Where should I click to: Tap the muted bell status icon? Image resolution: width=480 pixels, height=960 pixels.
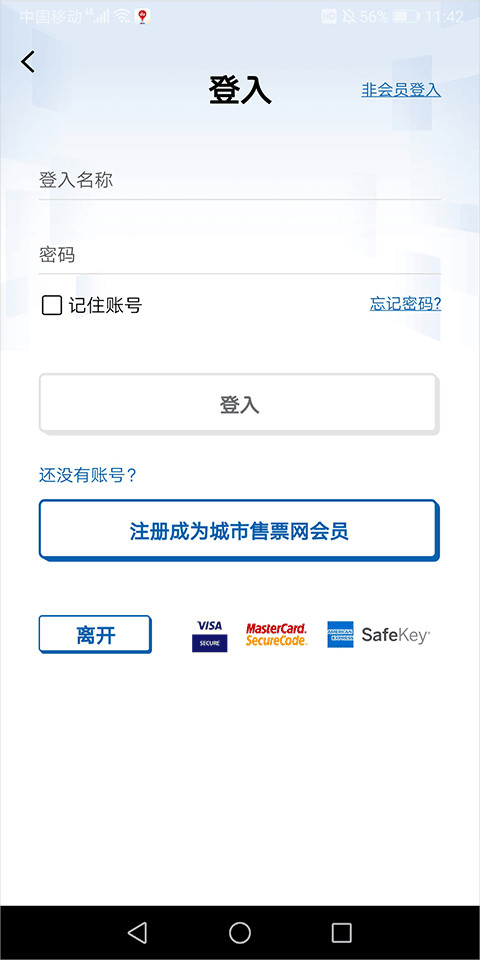[x=349, y=17]
